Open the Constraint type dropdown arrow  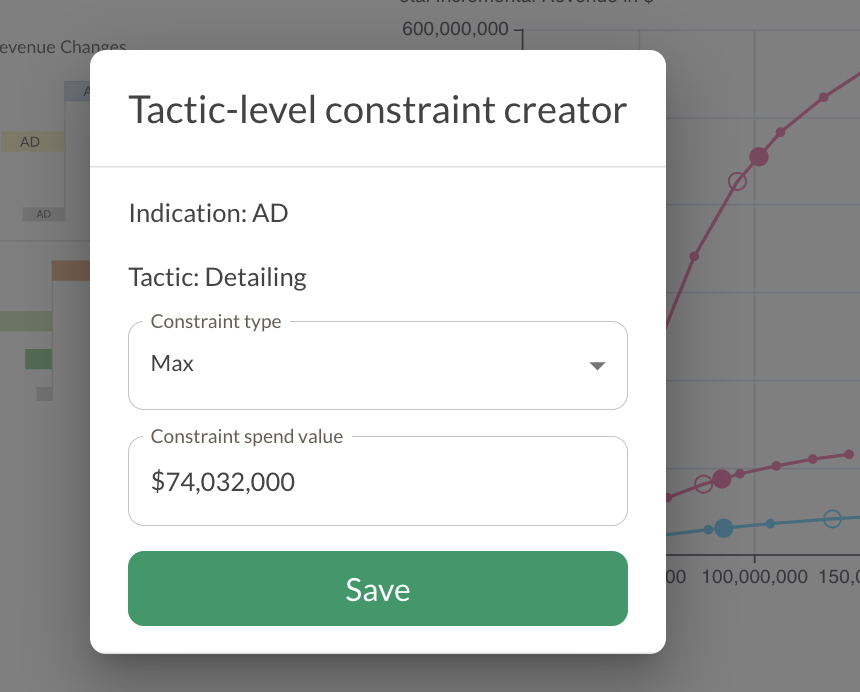pos(597,366)
